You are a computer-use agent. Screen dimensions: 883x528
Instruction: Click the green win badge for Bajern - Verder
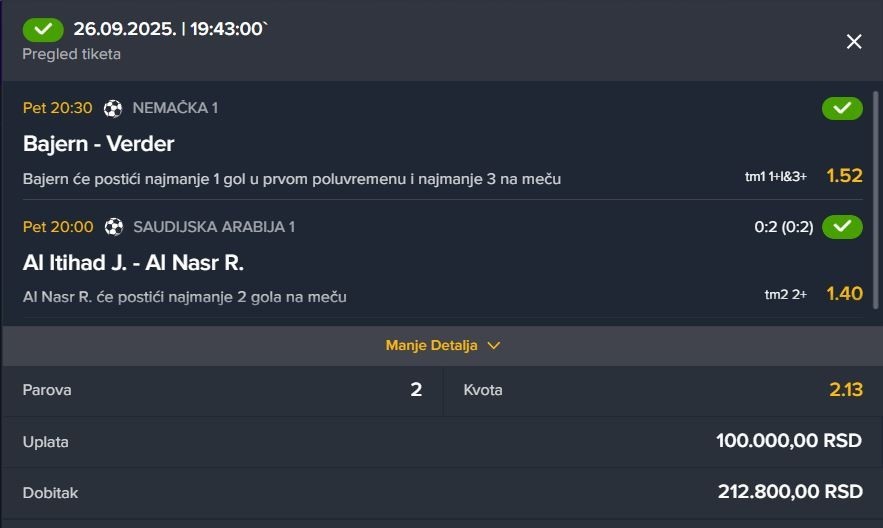pos(842,108)
